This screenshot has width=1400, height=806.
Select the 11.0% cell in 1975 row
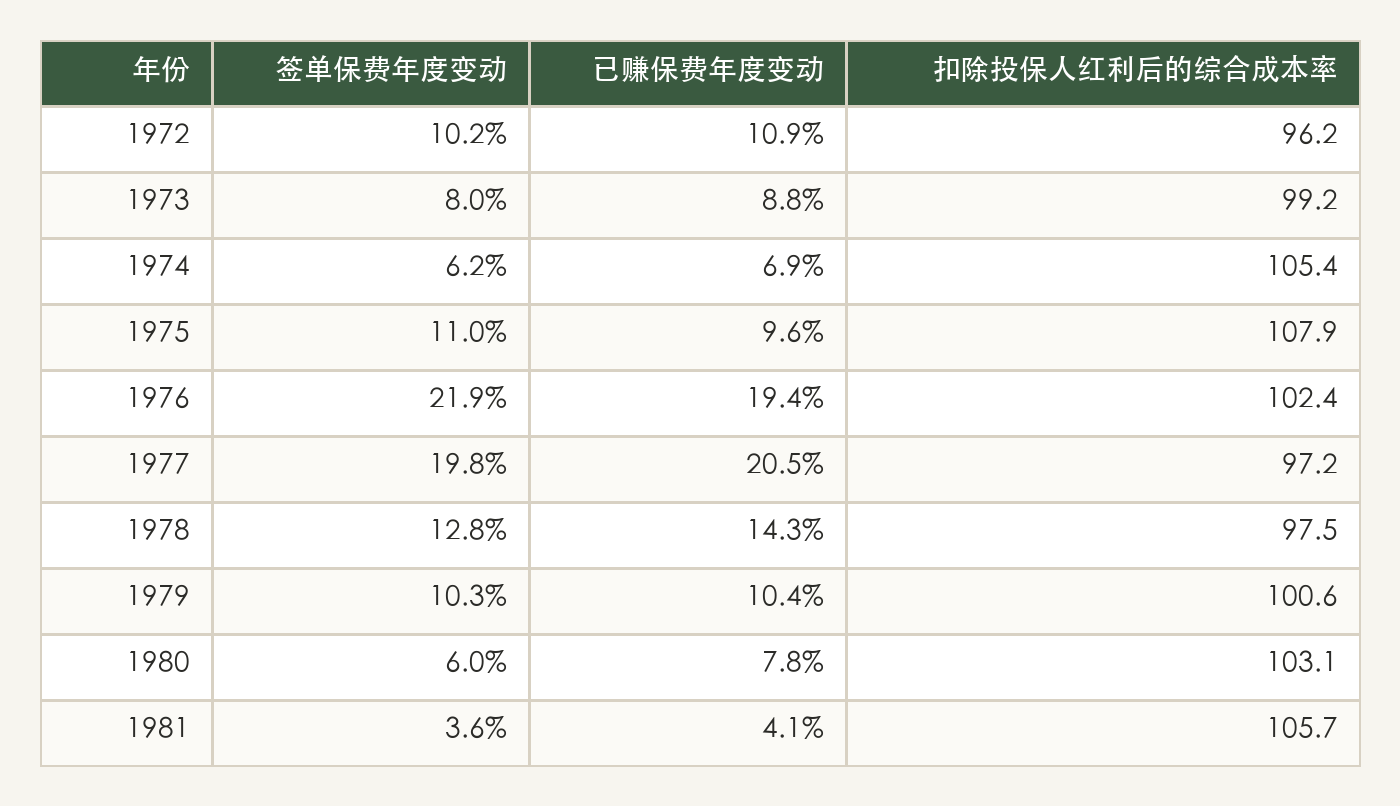click(371, 337)
